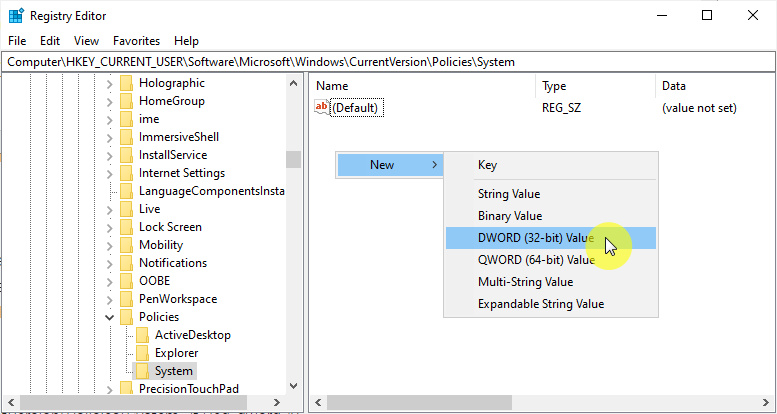Choose DWORD (32-bit) Value from submenu
Screen dimensions: 777x414
535,238
